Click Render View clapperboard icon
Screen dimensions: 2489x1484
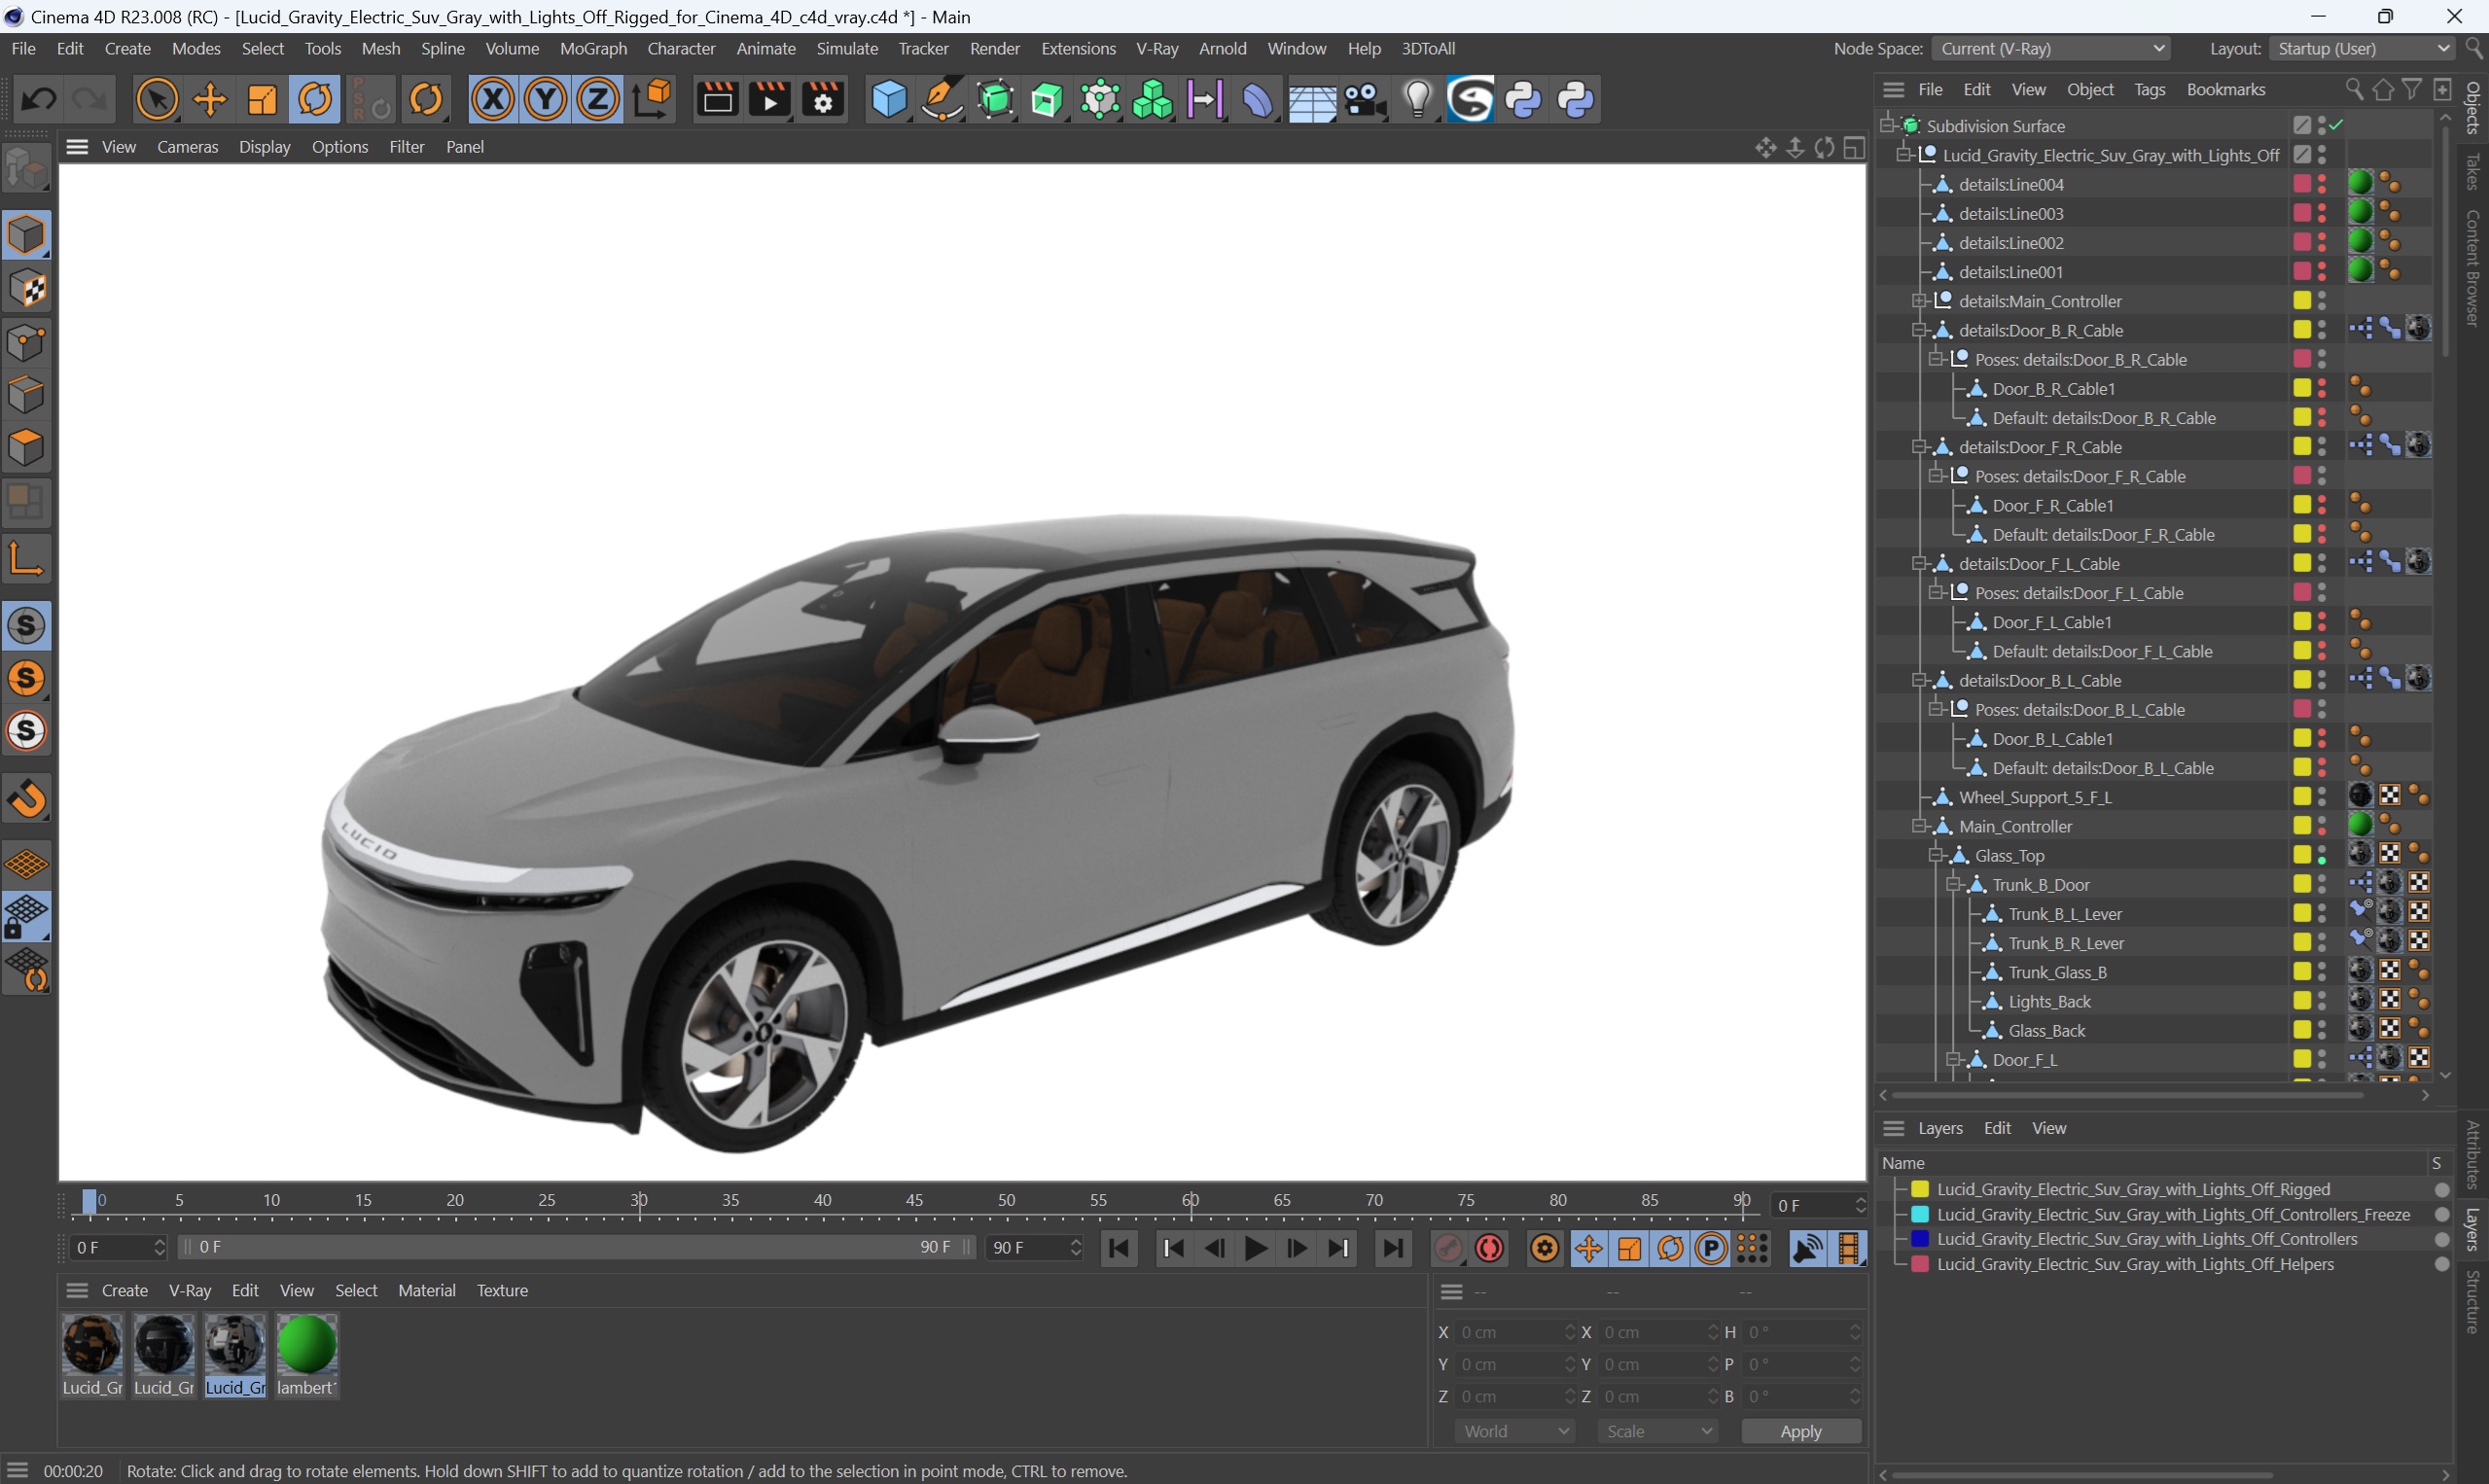click(x=717, y=99)
